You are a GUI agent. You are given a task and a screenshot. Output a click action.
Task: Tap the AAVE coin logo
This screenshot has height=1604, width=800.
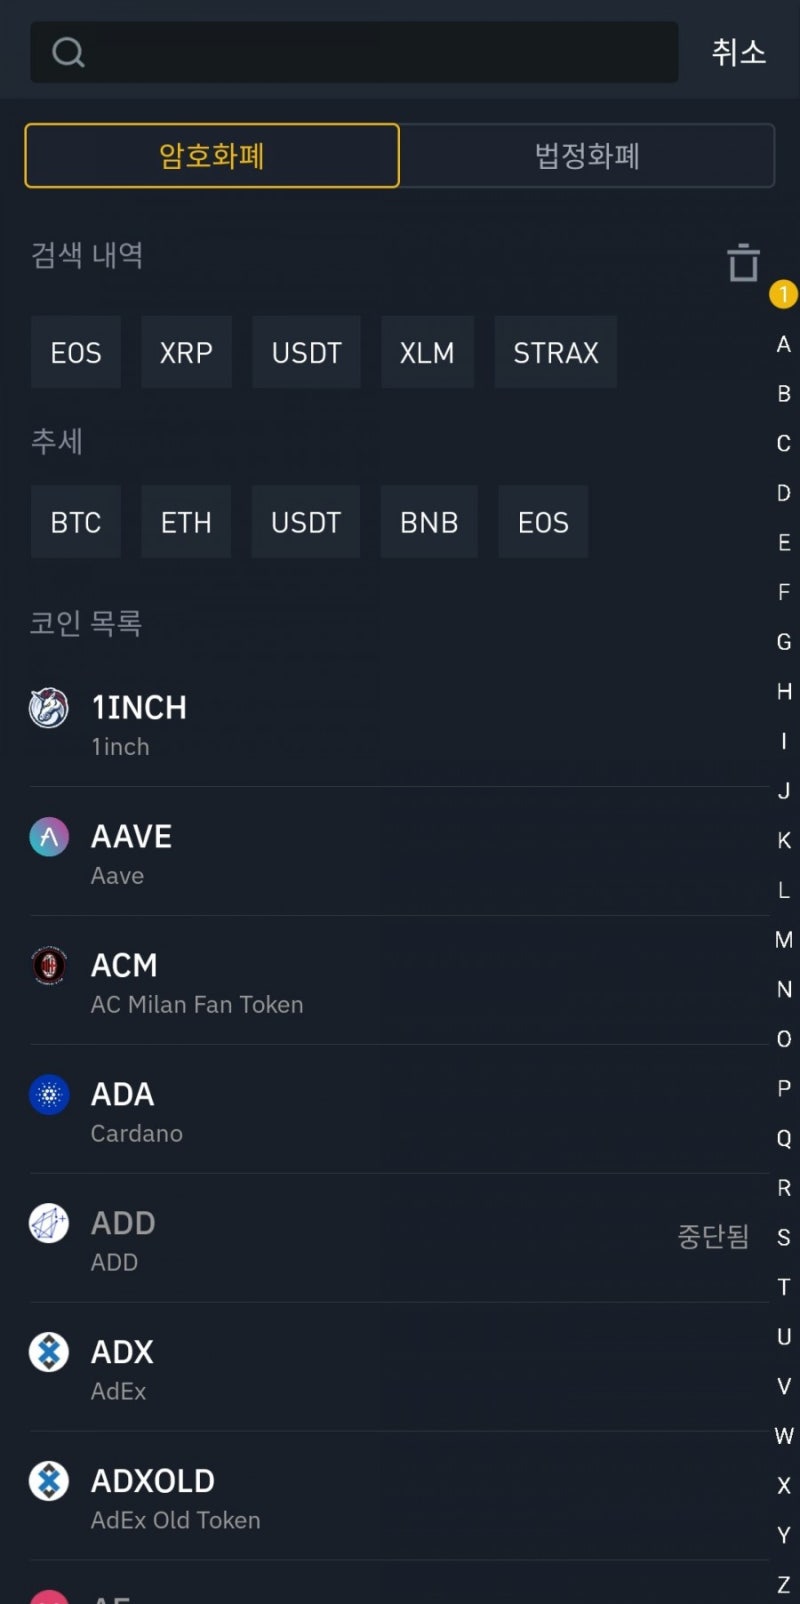point(49,837)
